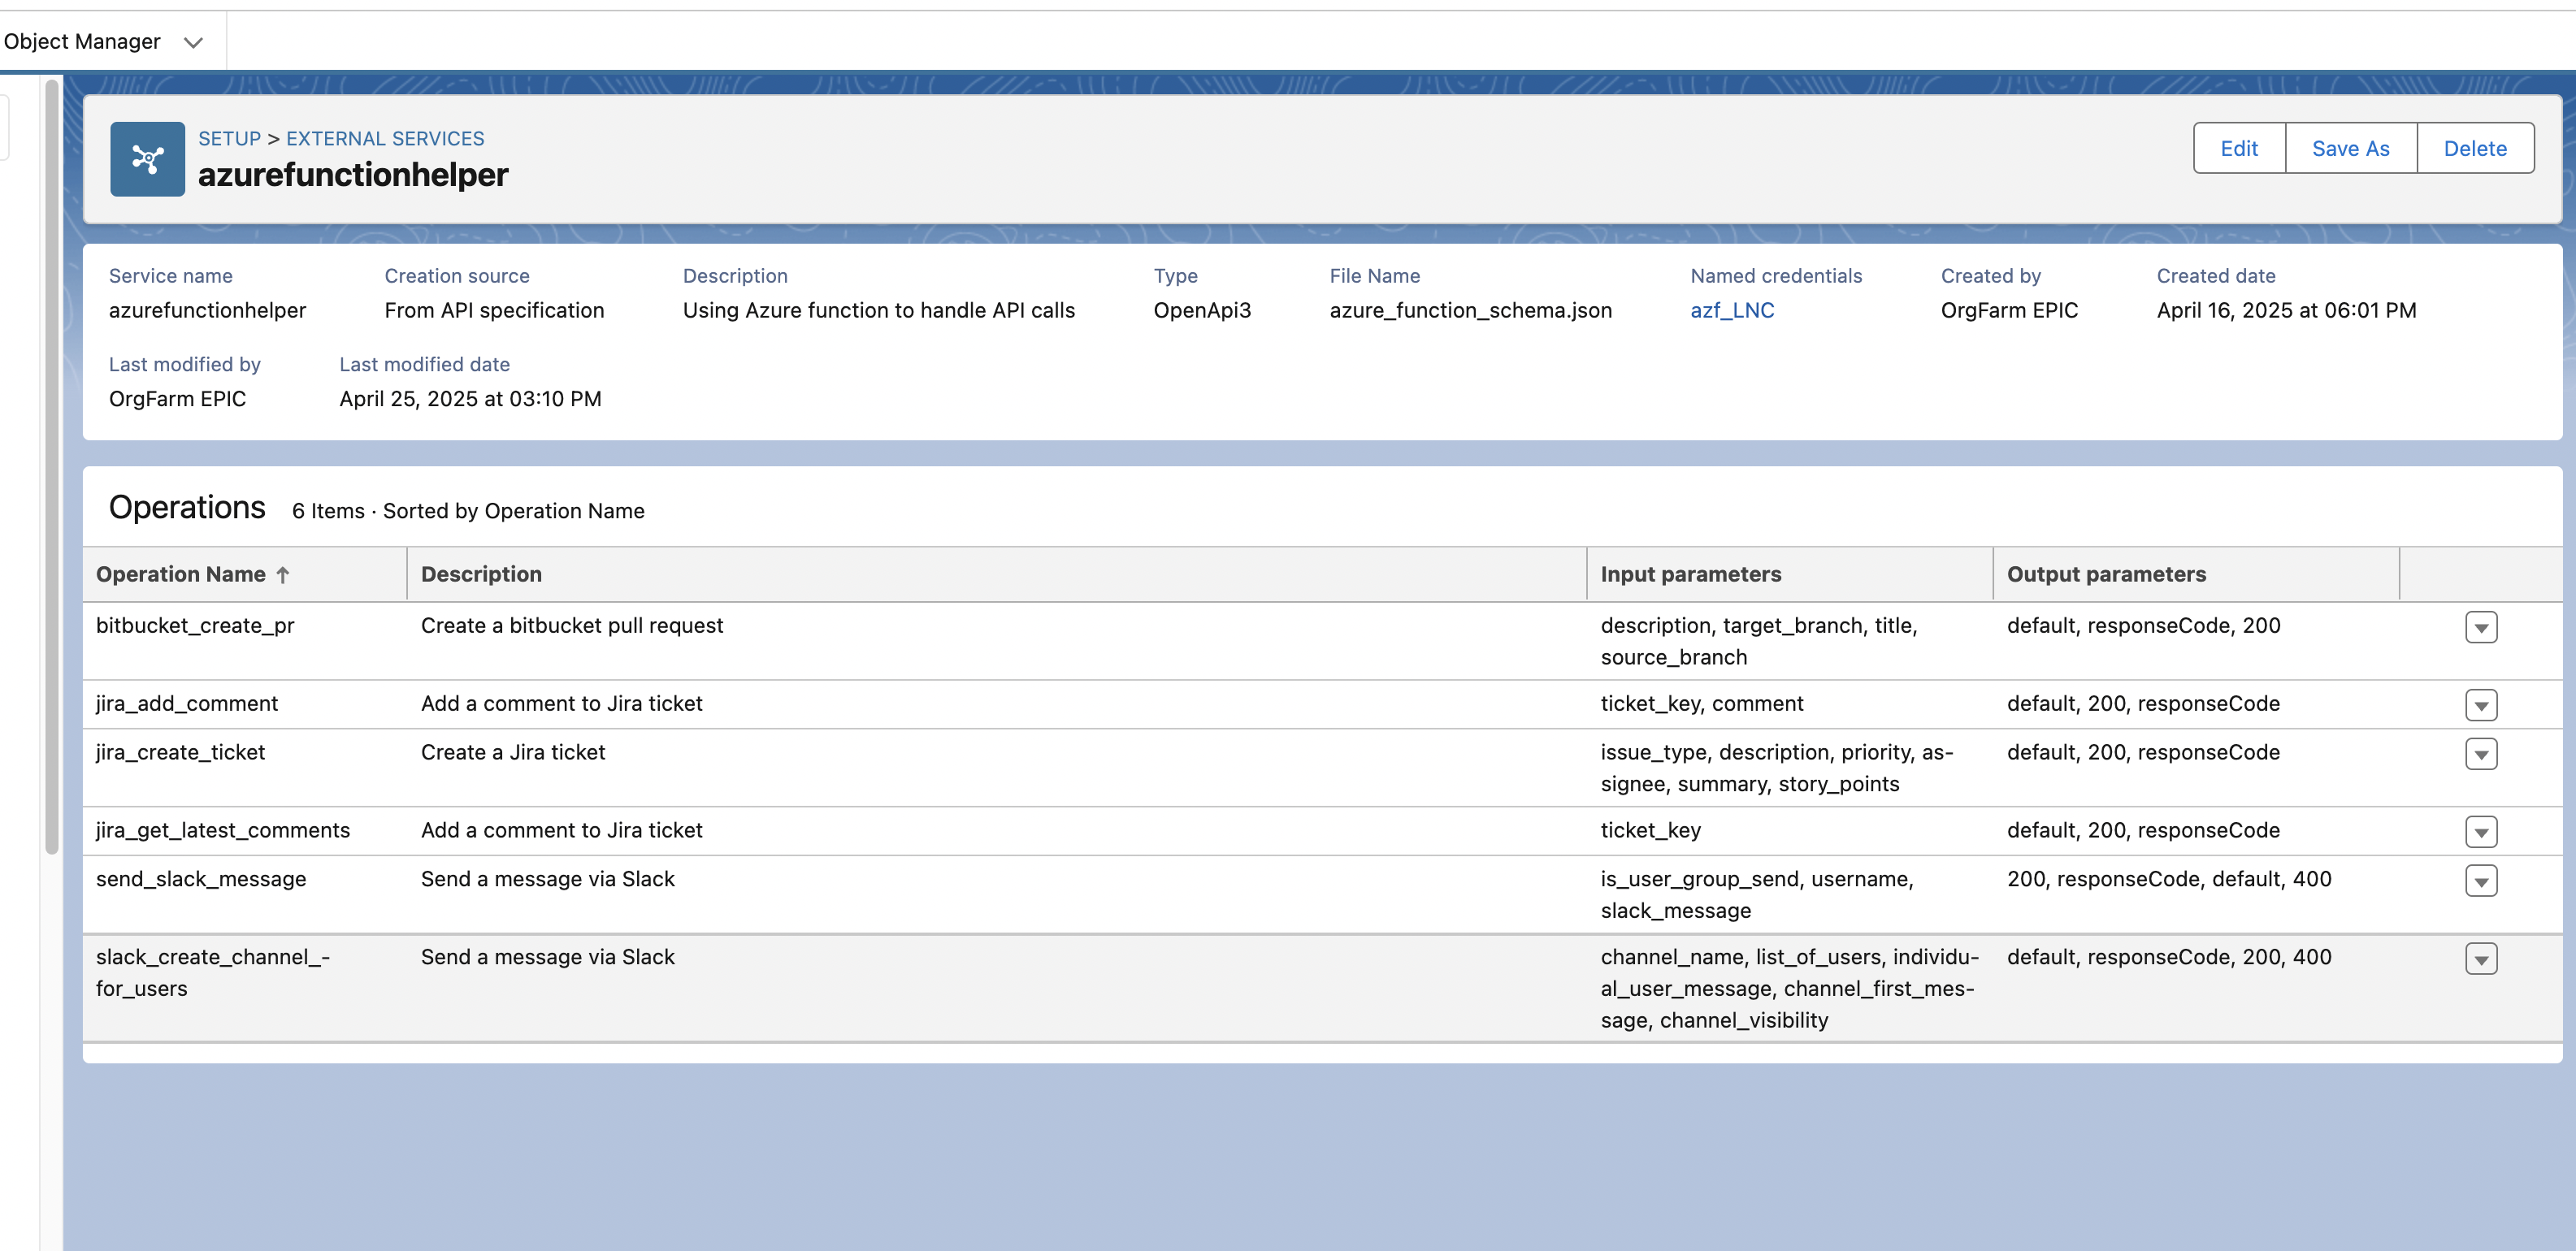Click the Save As button

[2350, 148]
